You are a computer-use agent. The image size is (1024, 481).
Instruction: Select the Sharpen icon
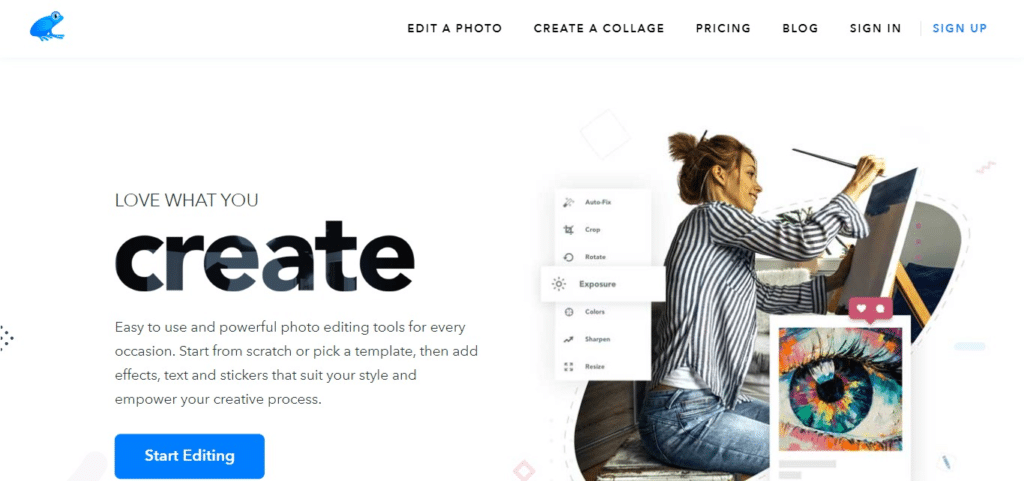coord(568,339)
